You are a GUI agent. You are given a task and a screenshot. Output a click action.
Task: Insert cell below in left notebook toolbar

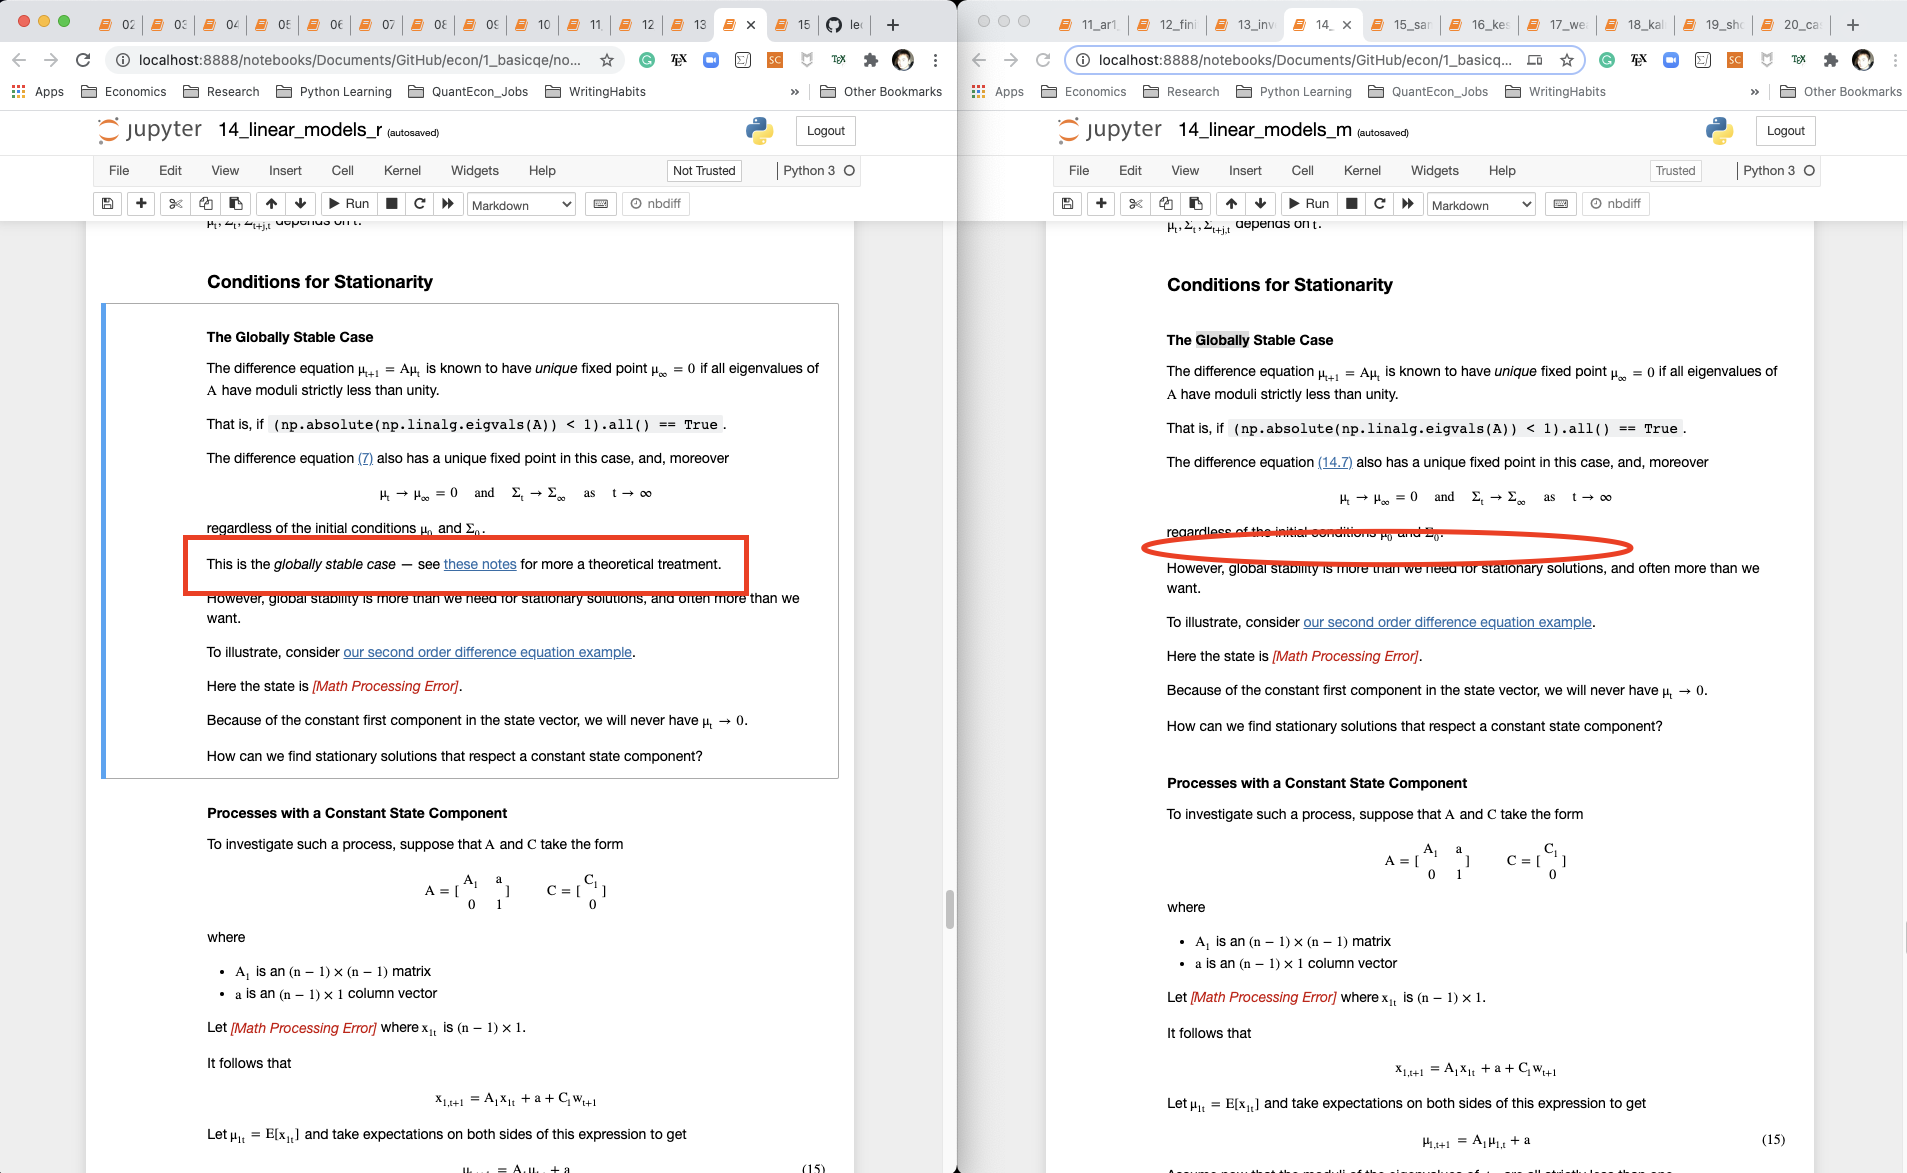click(x=141, y=204)
